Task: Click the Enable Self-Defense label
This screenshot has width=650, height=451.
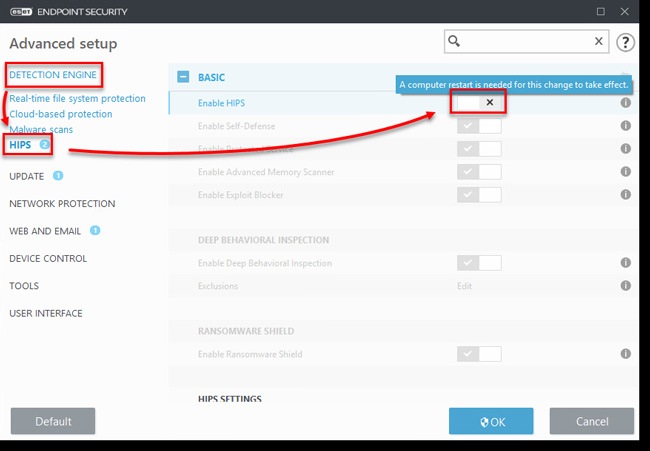Action: (x=236, y=126)
